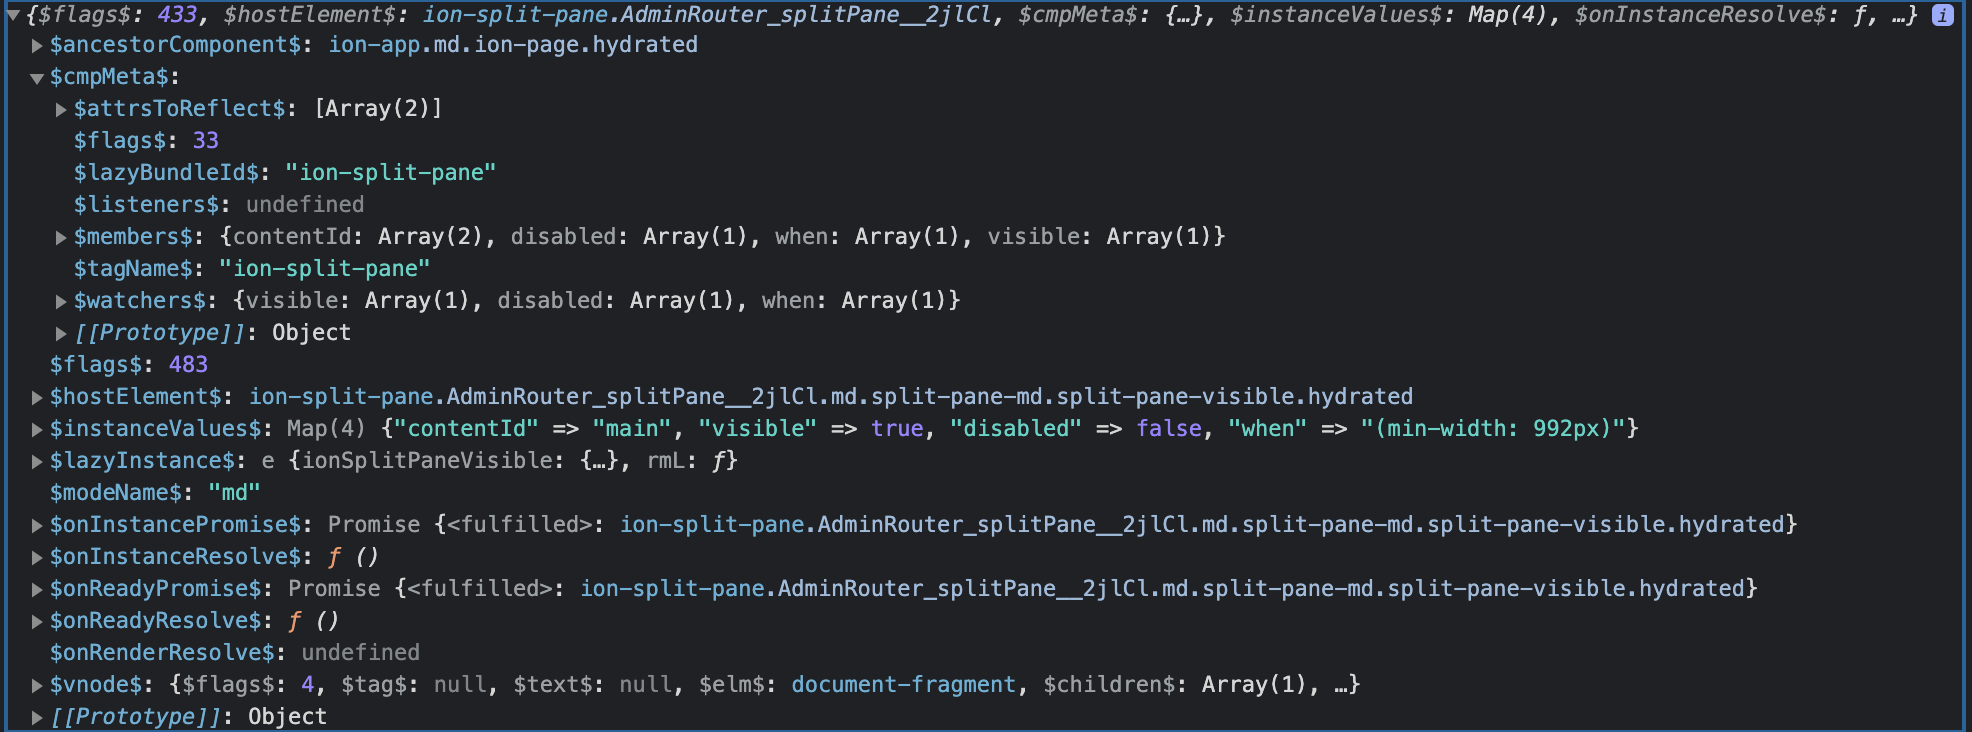Open $onInstancePromise$ fulfilled element link
The height and width of the screenshot is (732, 1972).
tap(1203, 525)
